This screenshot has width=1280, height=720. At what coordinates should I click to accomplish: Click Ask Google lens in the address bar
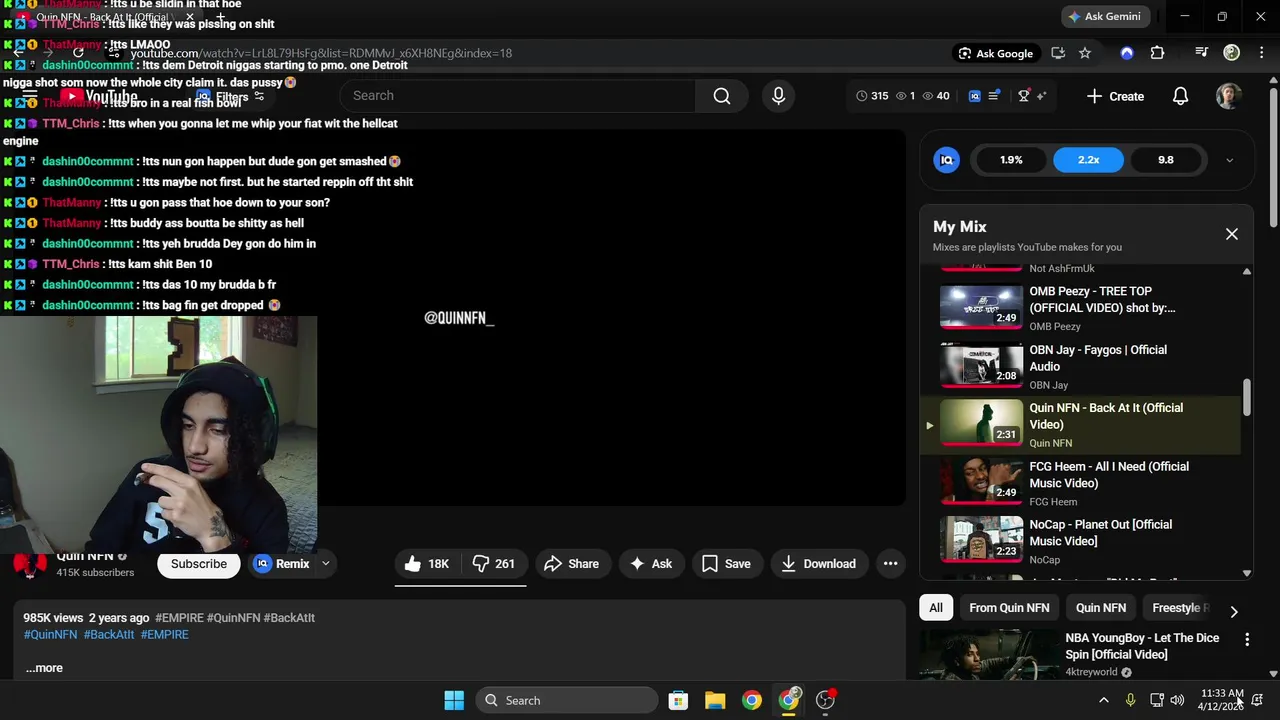[995, 53]
